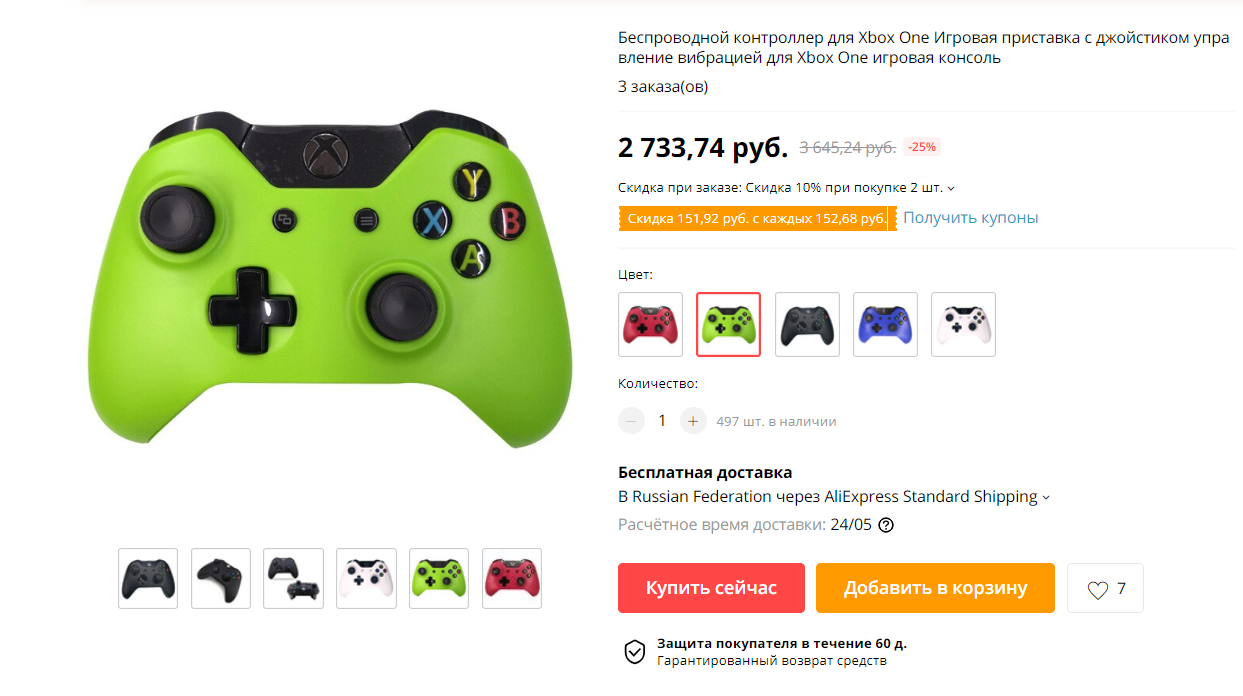The width and height of the screenshot is (1243, 696).
Task: Click the heart wishlist icon
Action: [1097, 590]
